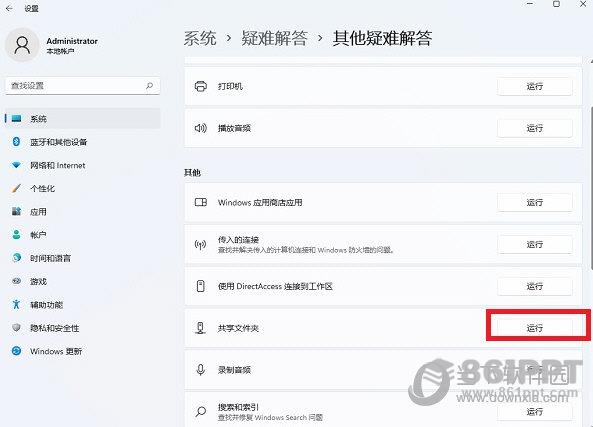Click the 个性化 paintbrush icon

click(16, 188)
